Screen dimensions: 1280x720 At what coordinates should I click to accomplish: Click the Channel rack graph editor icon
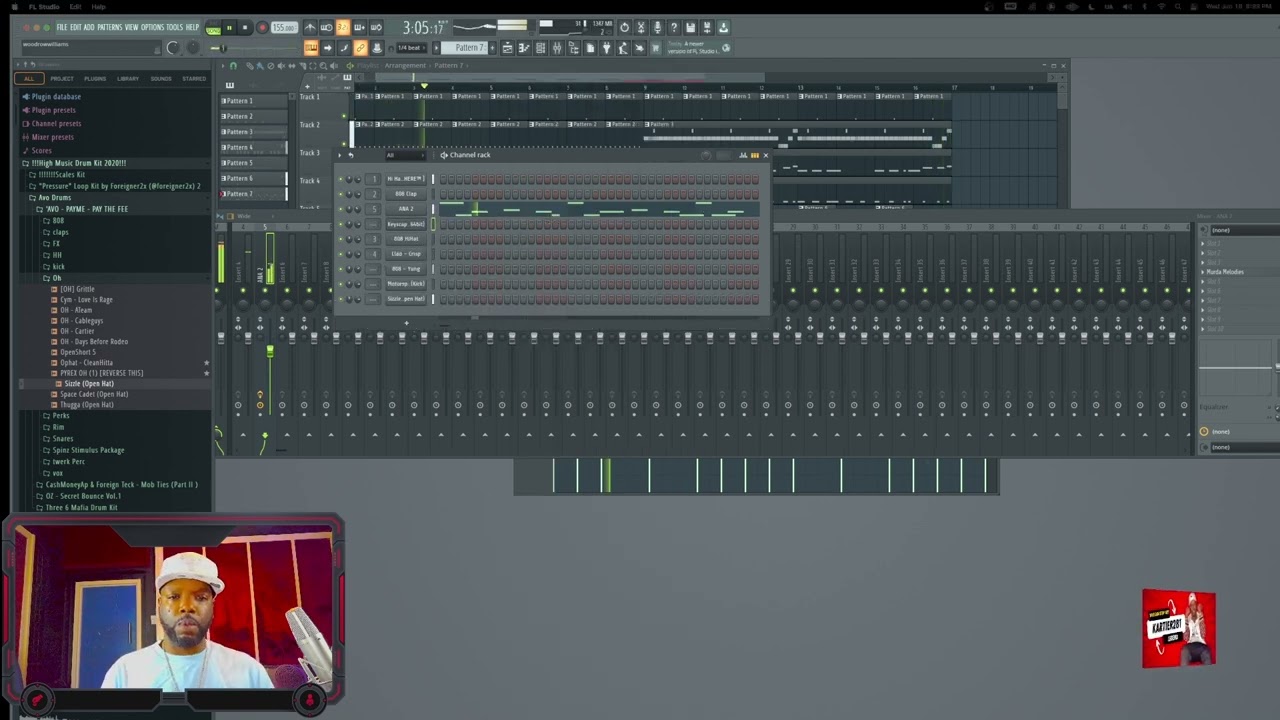coord(743,155)
